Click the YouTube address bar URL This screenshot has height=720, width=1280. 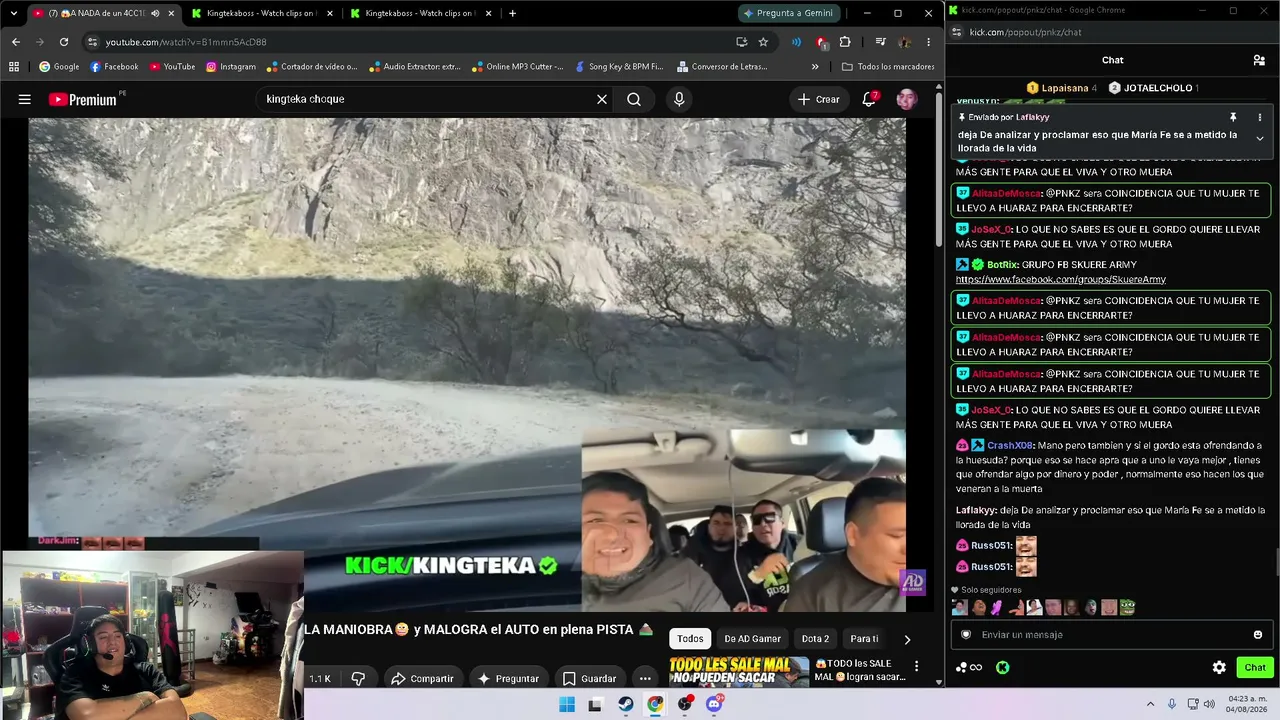186,42
